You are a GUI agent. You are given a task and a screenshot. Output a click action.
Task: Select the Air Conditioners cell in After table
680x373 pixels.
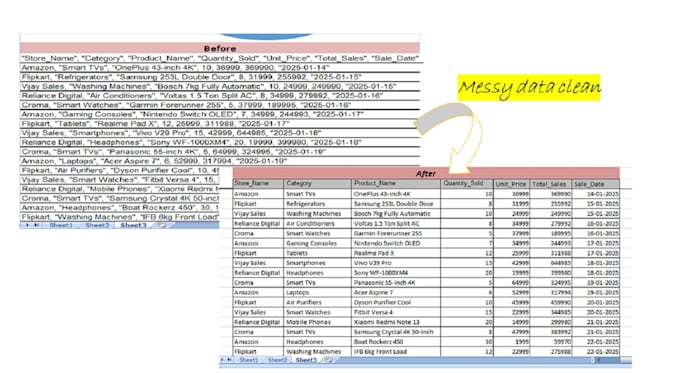pyautogui.click(x=317, y=223)
